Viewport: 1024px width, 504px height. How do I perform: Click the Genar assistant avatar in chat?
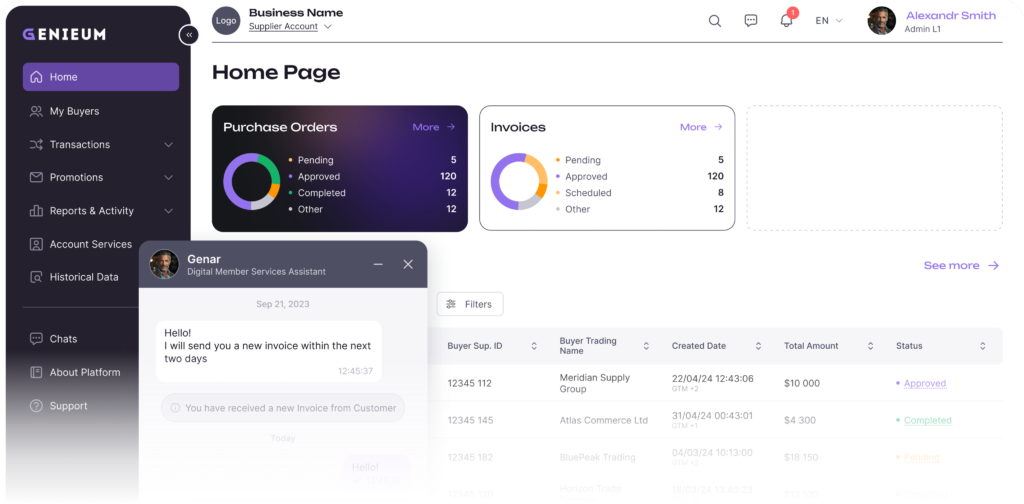tap(164, 264)
